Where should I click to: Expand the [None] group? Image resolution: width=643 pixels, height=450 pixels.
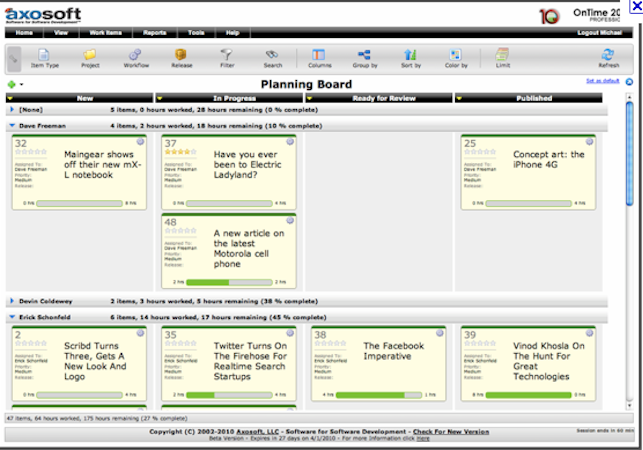[x=12, y=110]
